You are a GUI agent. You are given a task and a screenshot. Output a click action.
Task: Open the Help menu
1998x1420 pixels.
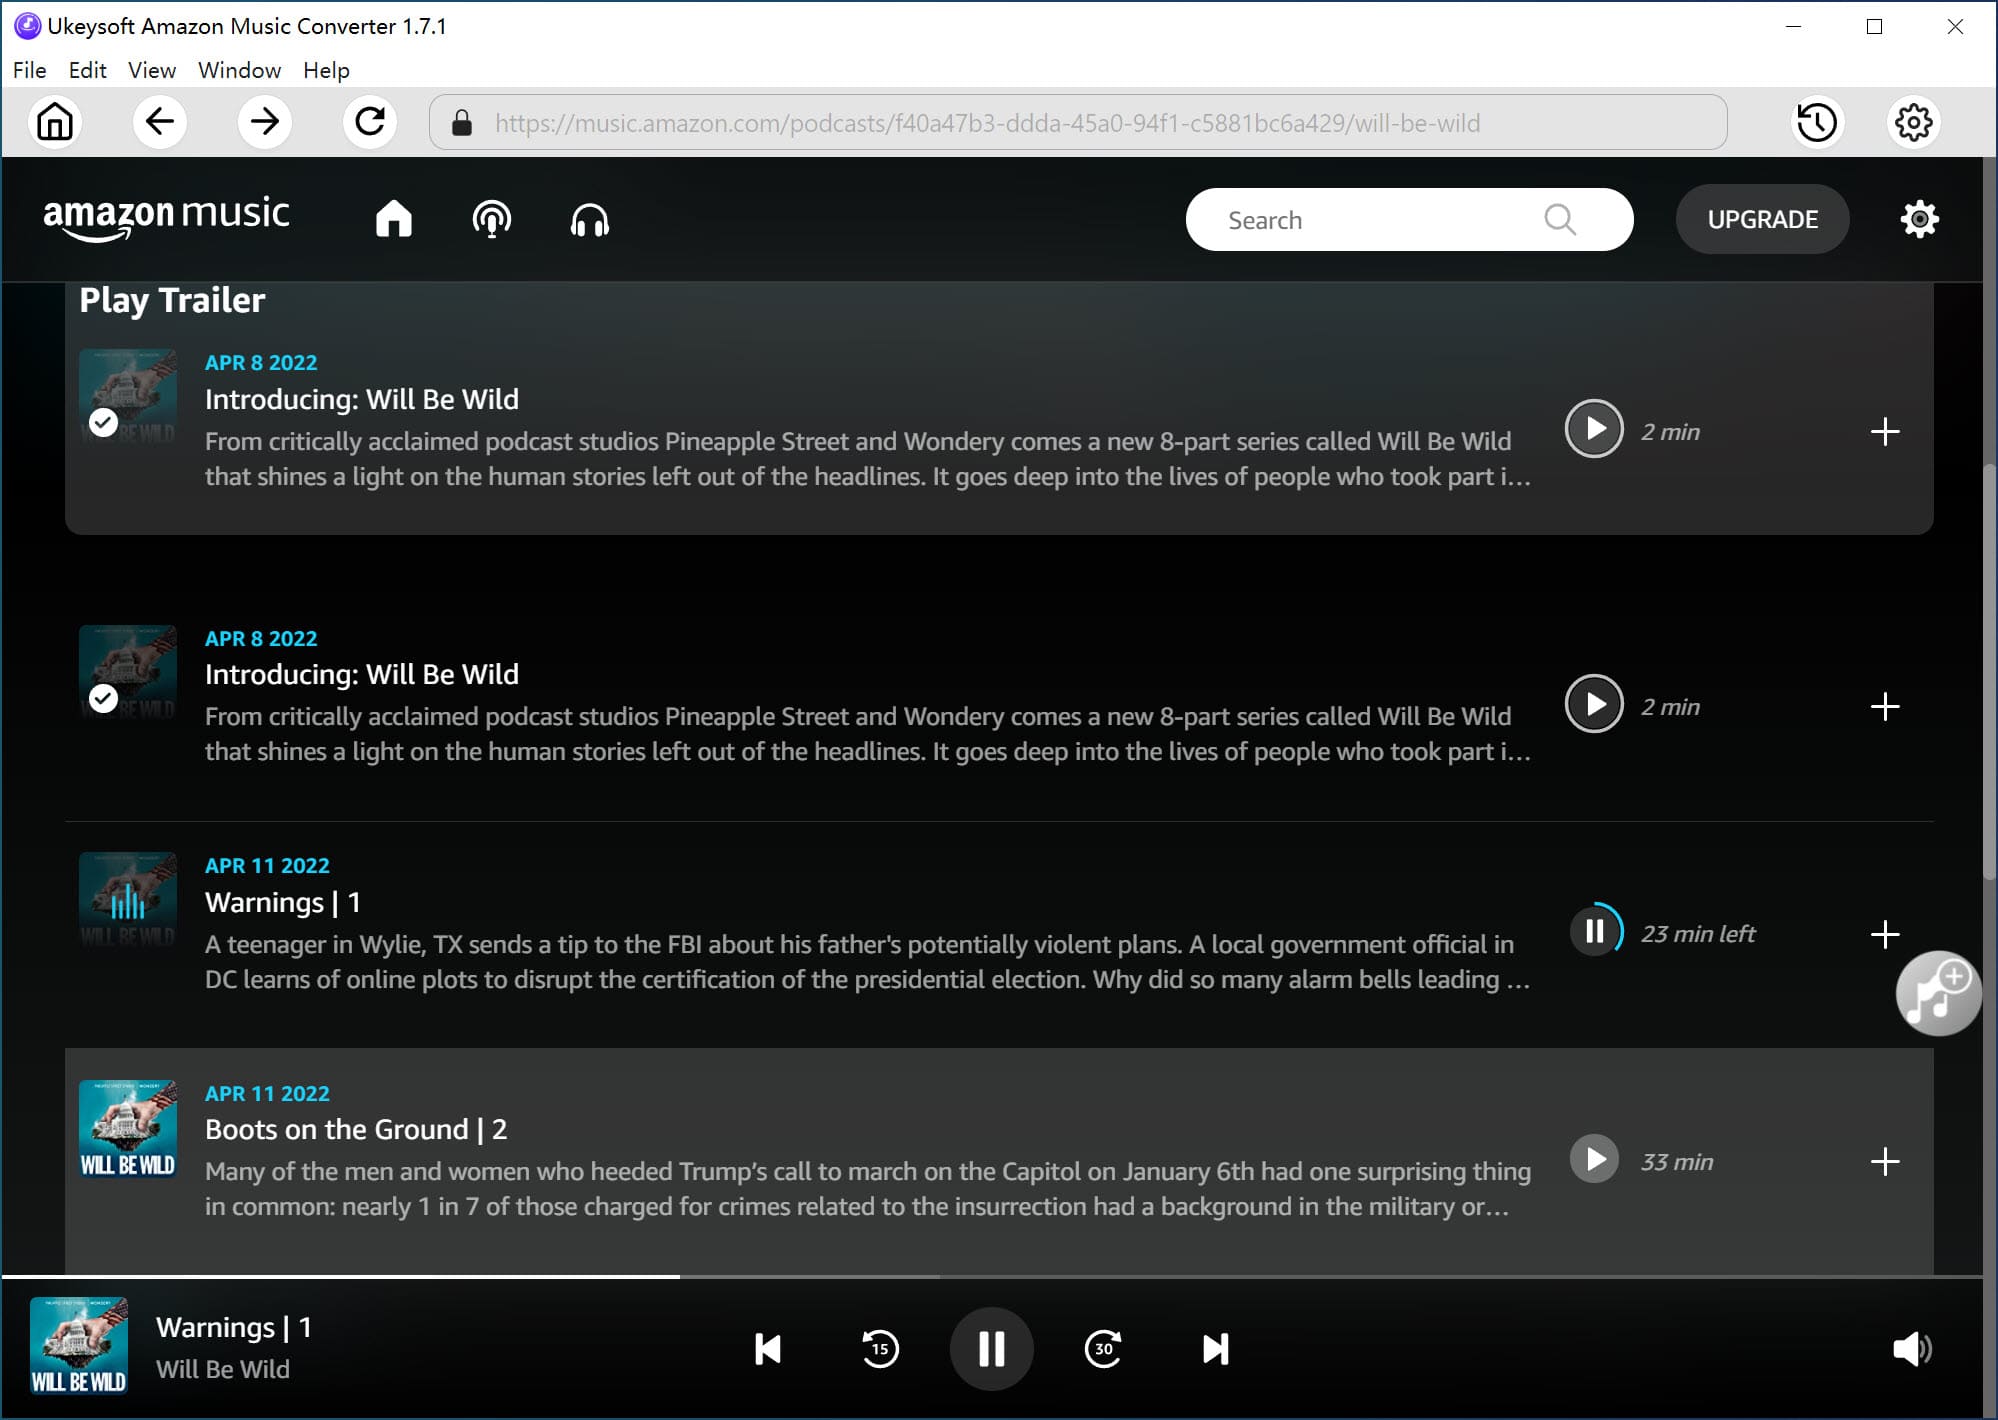[x=326, y=70]
